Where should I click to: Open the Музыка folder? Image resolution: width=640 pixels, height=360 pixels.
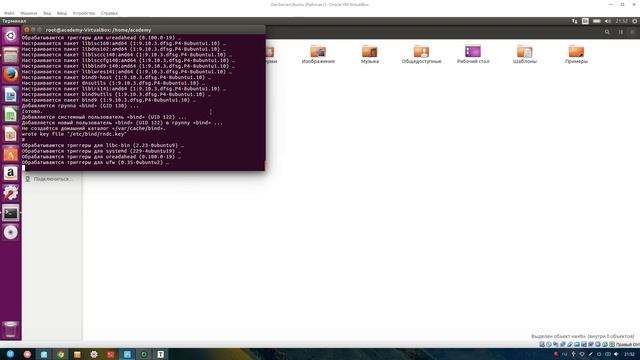tap(370, 54)
